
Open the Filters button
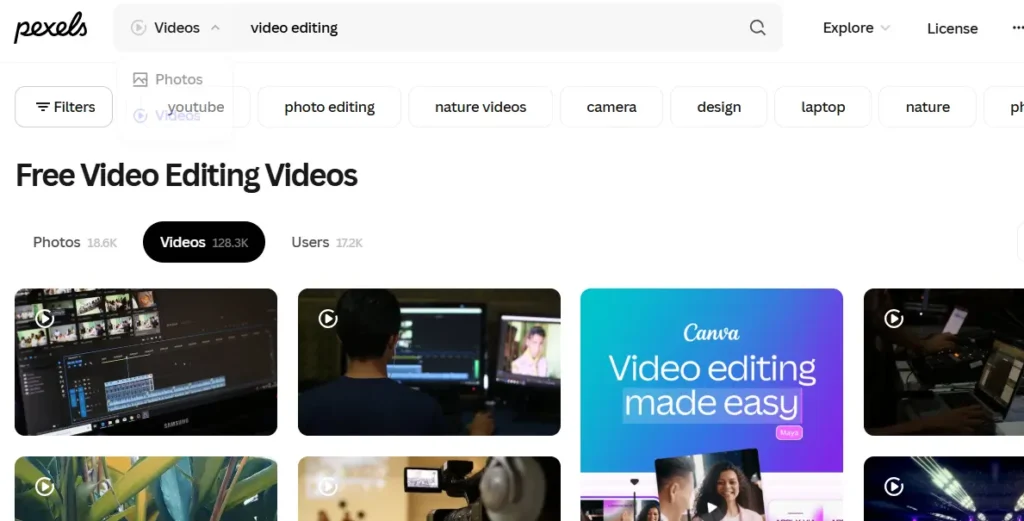[64, 106]
